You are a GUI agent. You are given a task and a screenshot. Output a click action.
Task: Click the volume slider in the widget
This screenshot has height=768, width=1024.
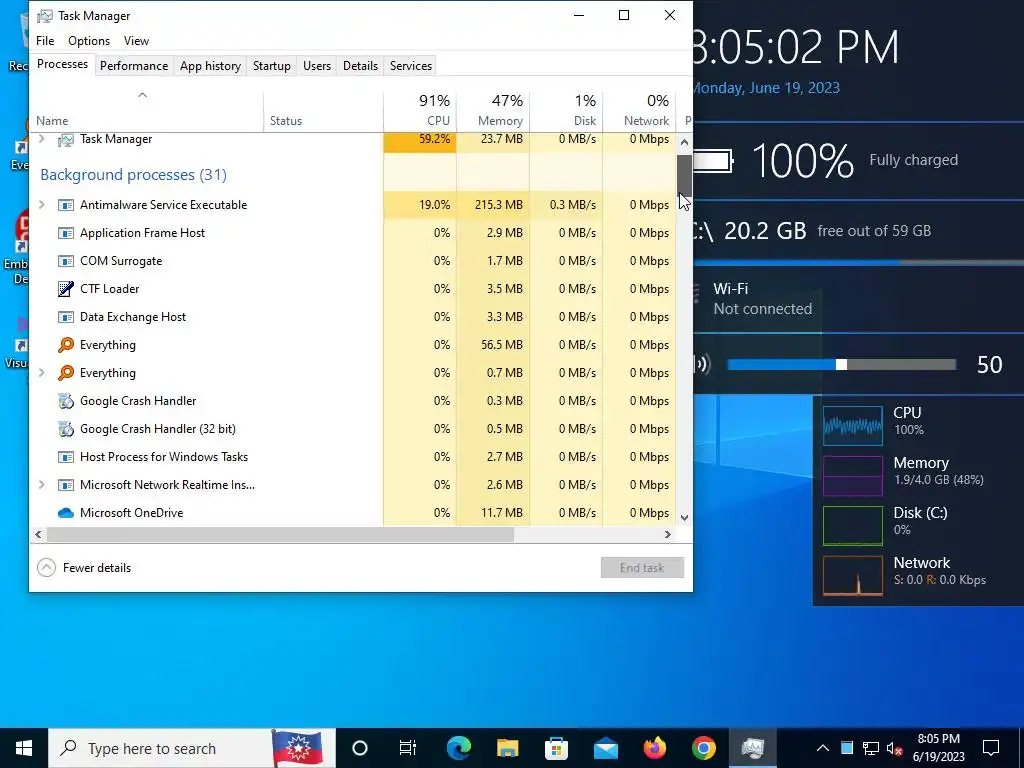pyautogui.click(x=841, y=364)
